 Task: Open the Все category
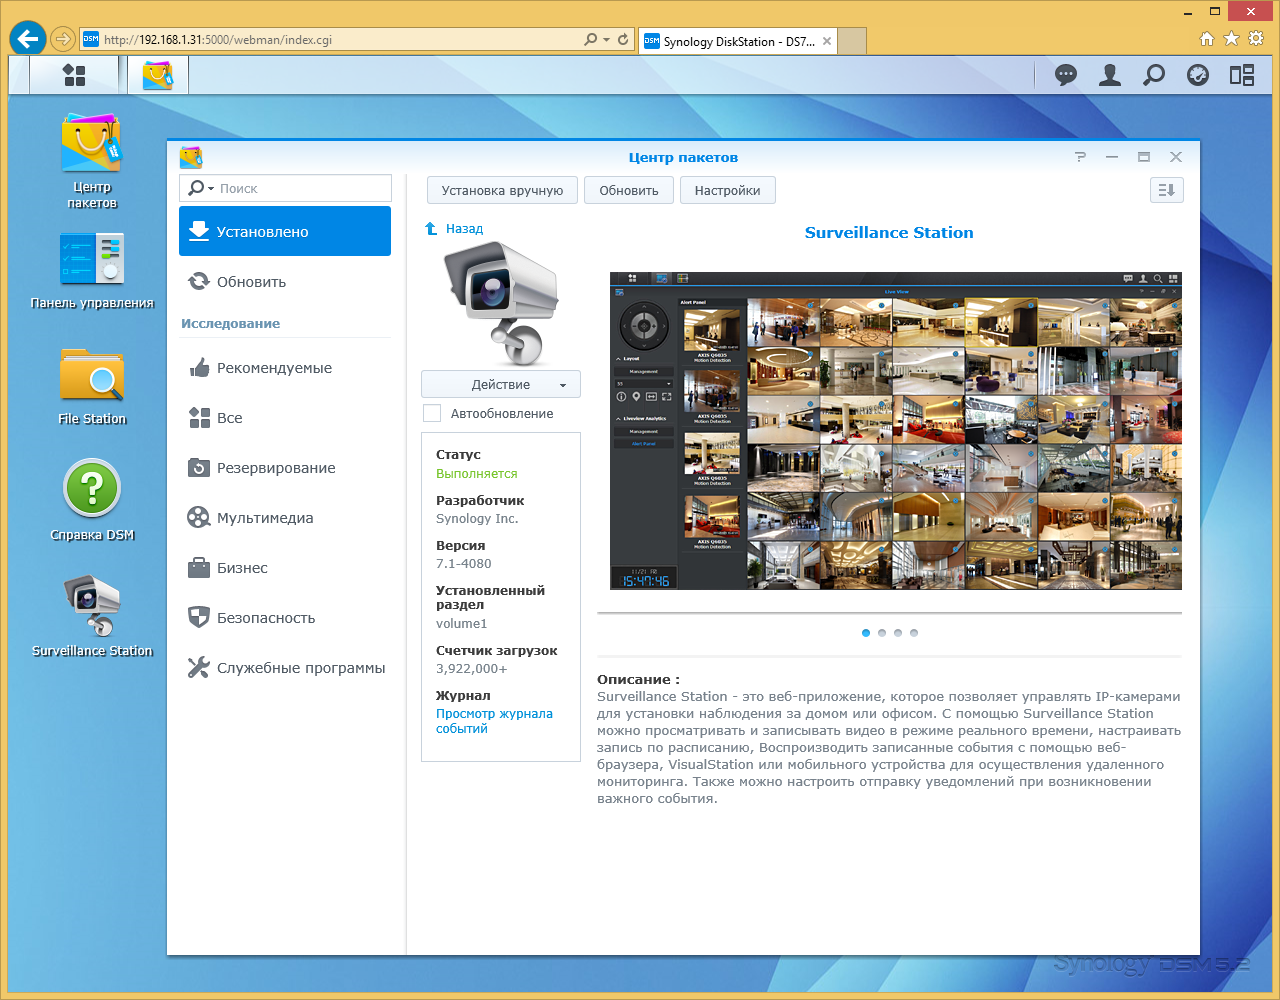pyautogui.click(x=285, y=418)
